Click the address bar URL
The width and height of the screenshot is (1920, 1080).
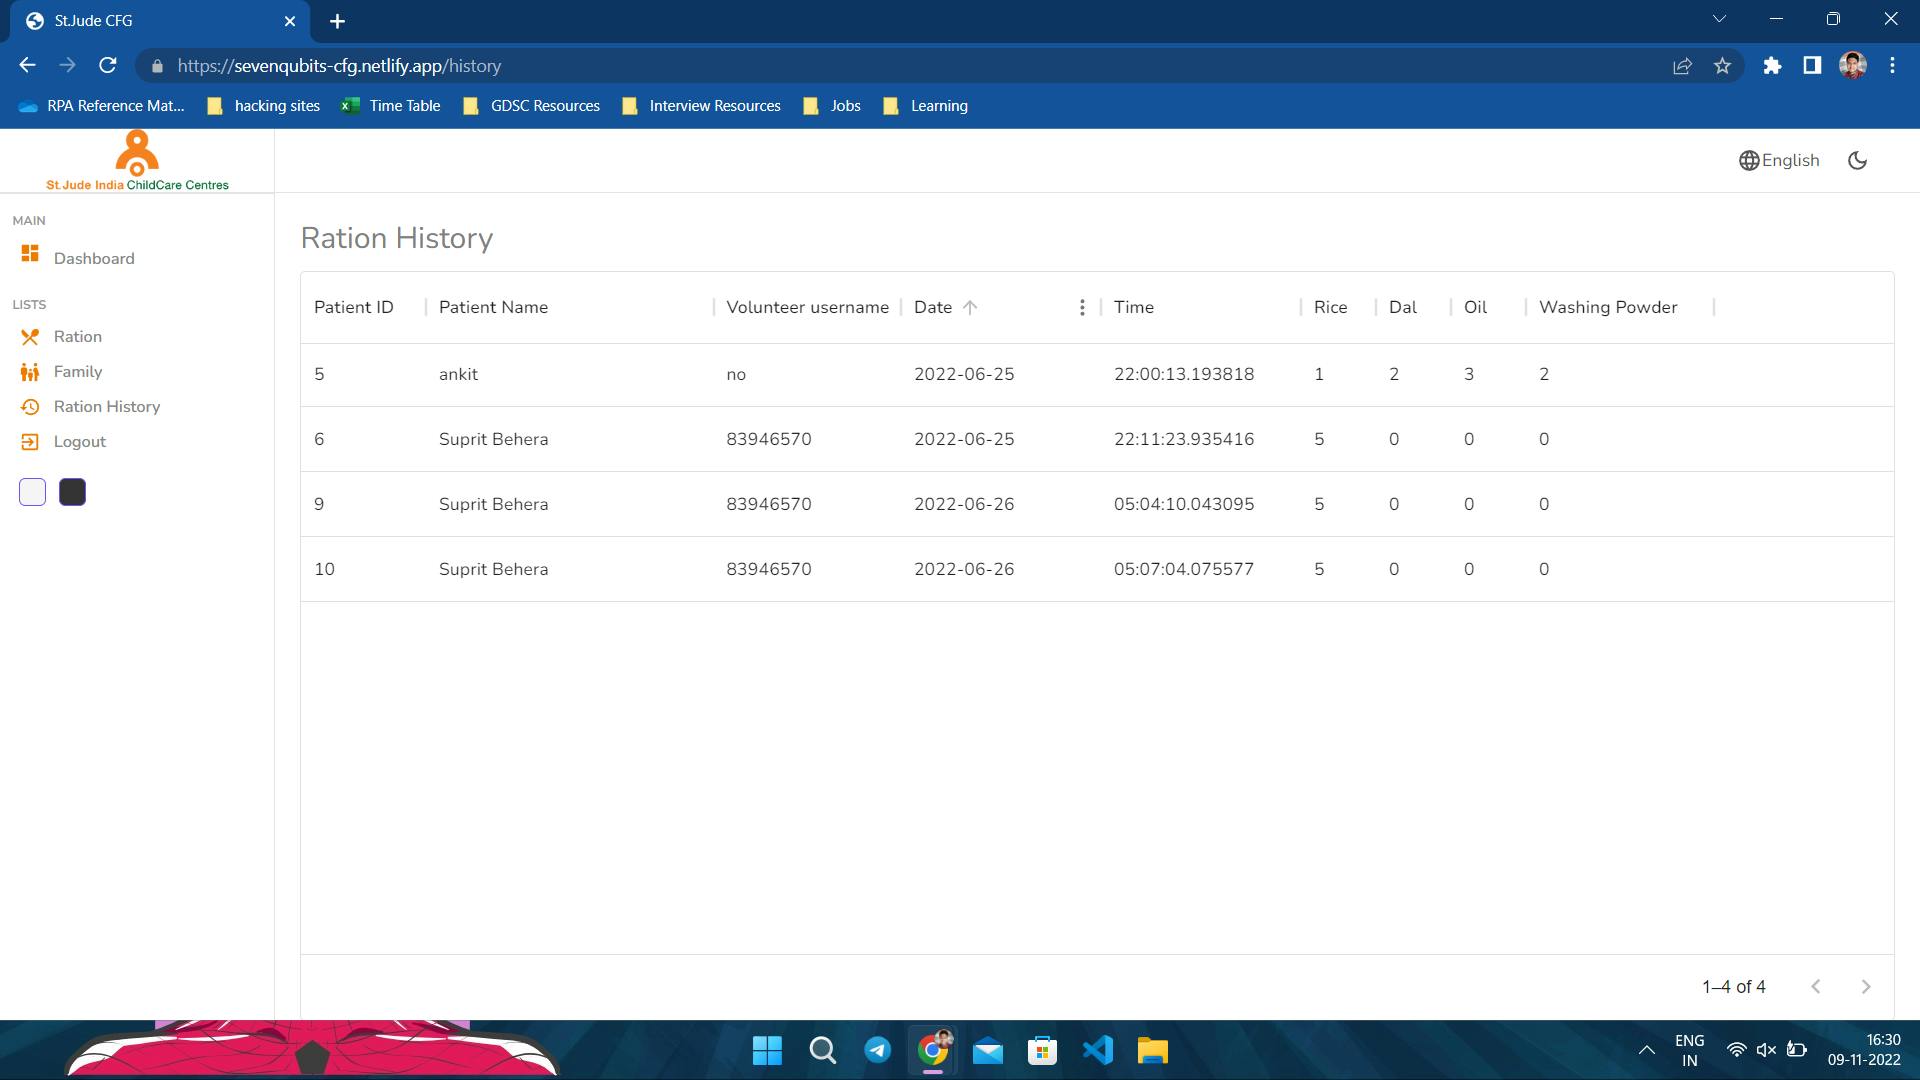[339, 66]
